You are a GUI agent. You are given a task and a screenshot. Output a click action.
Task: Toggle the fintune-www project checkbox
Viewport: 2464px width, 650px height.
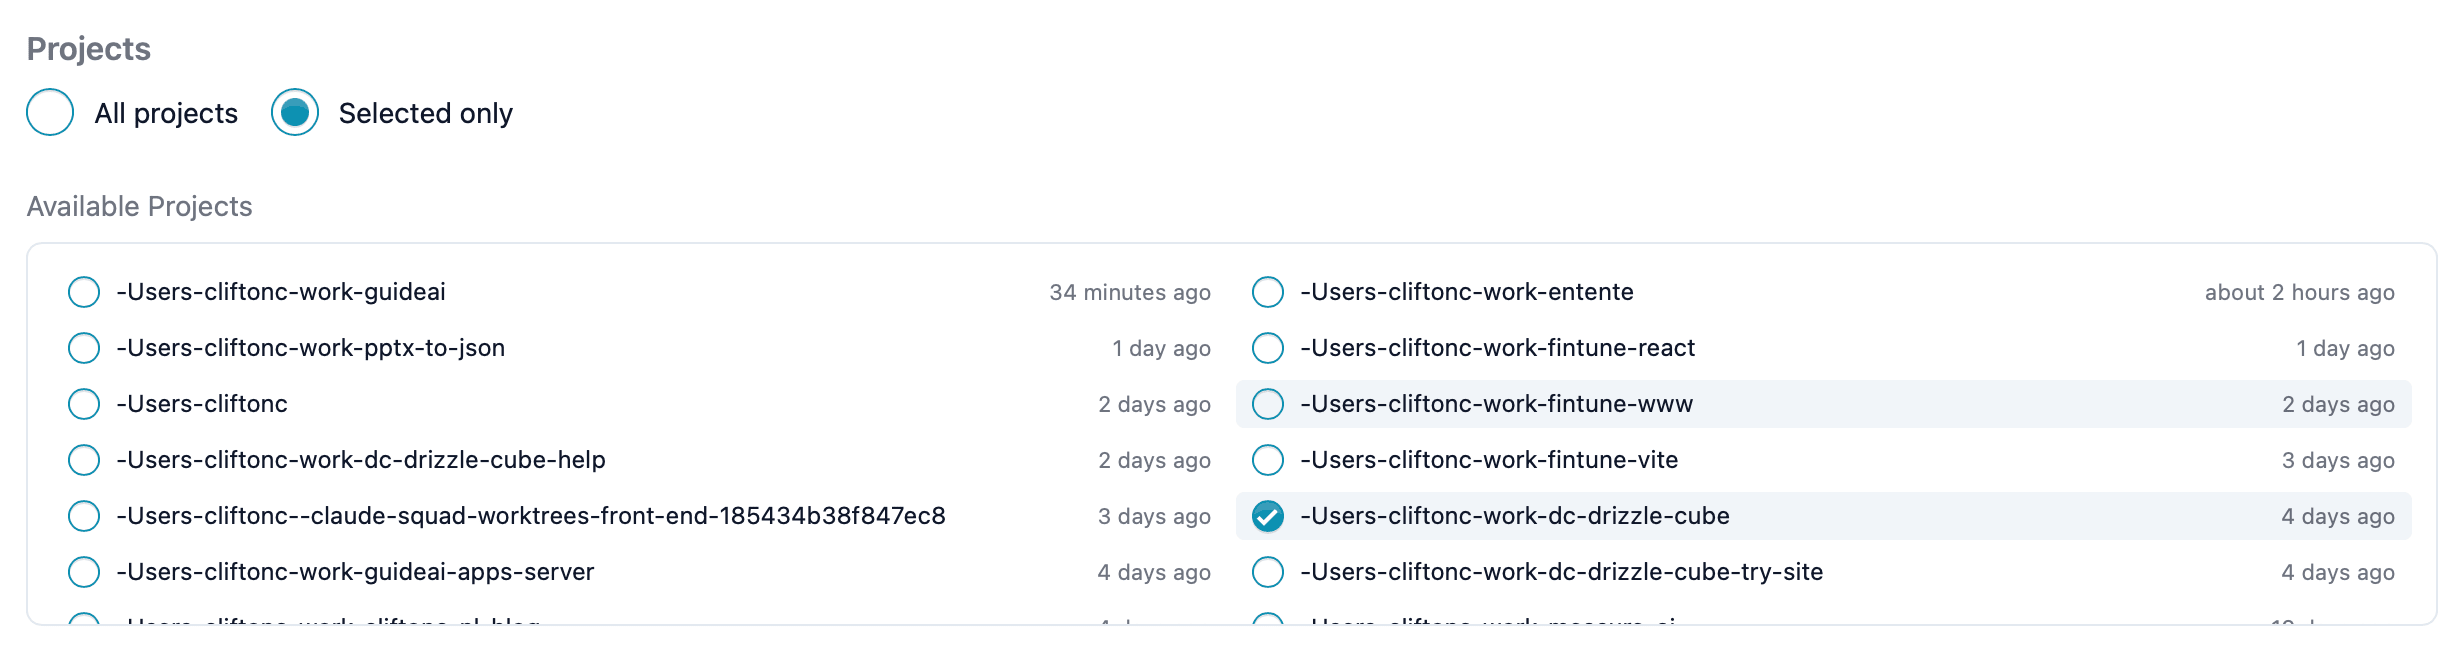click(x=1268, y=404)
